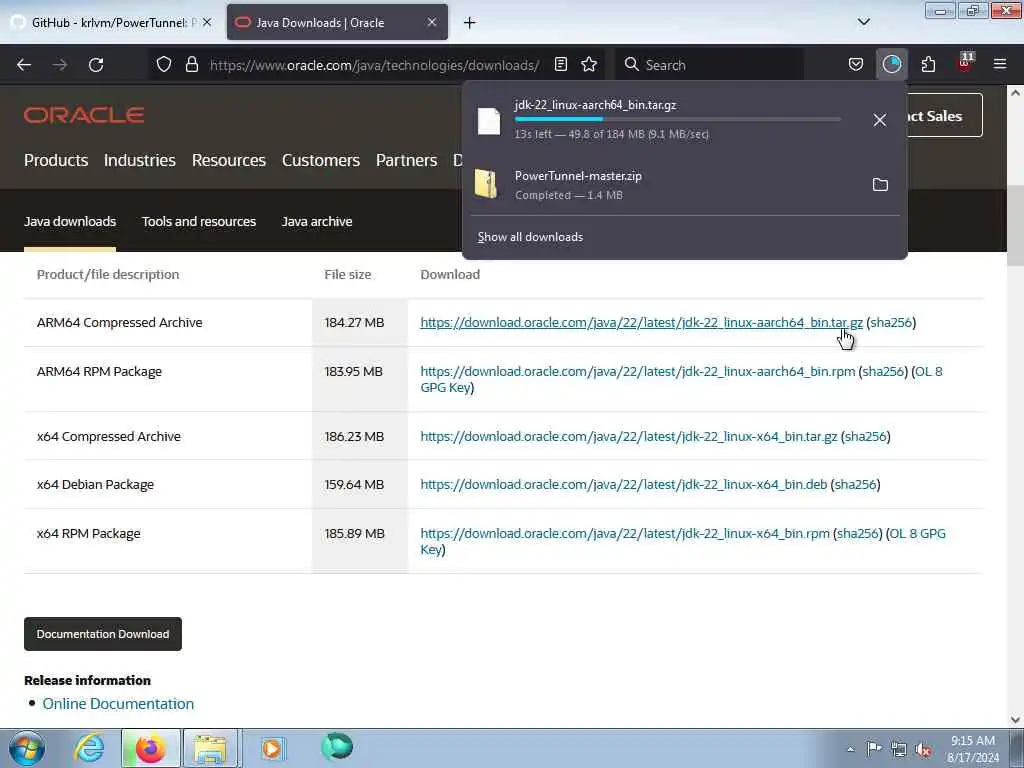Open the Online Documentation link
1024x768 pixels.
click(118, 704)
